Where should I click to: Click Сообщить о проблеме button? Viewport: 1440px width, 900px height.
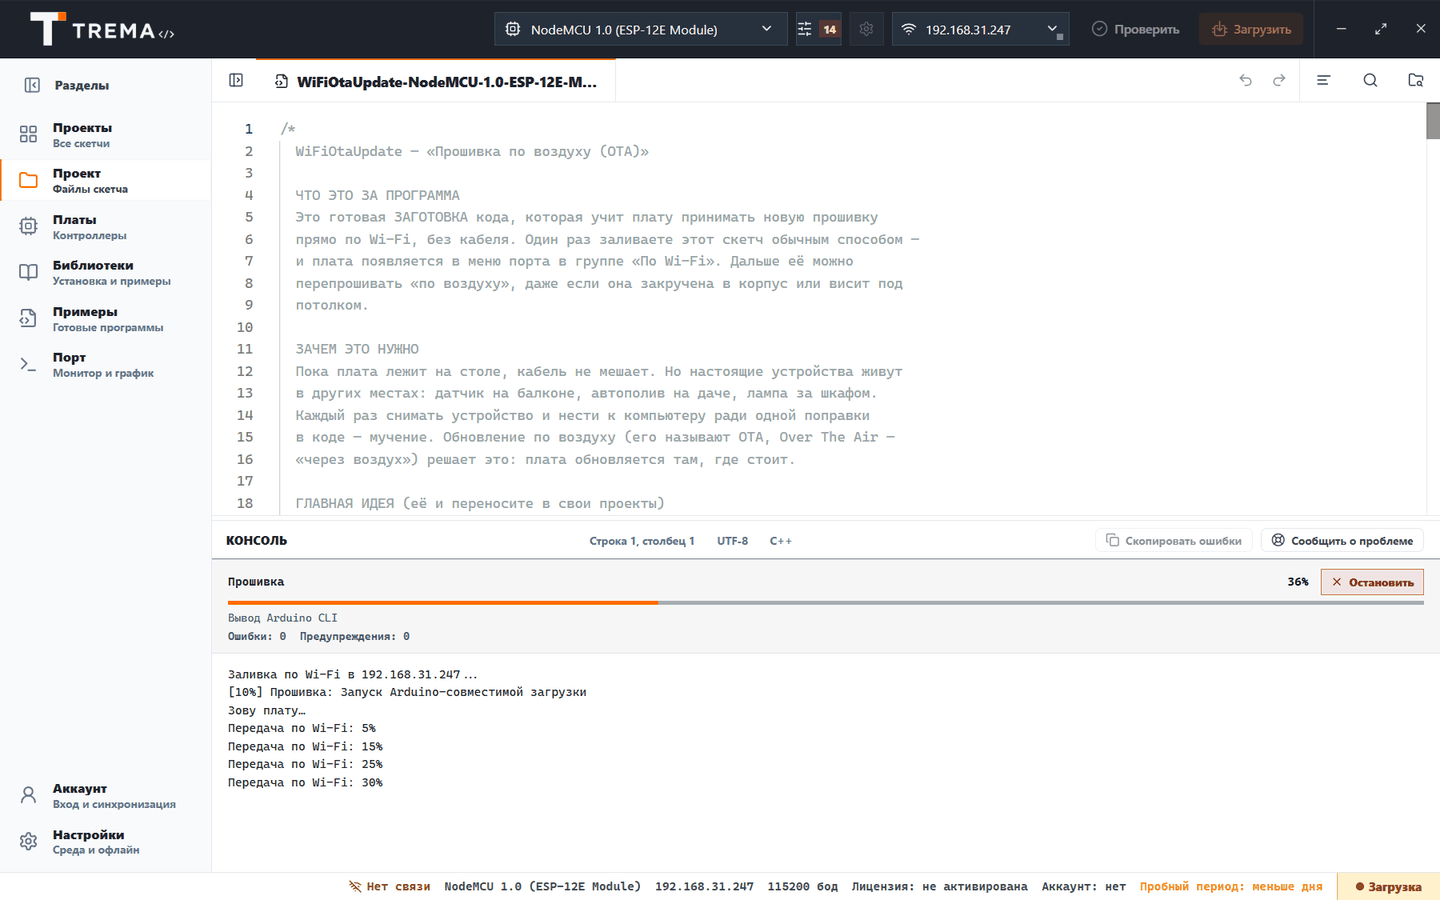pyautogui.click(x=1342, y=541)
